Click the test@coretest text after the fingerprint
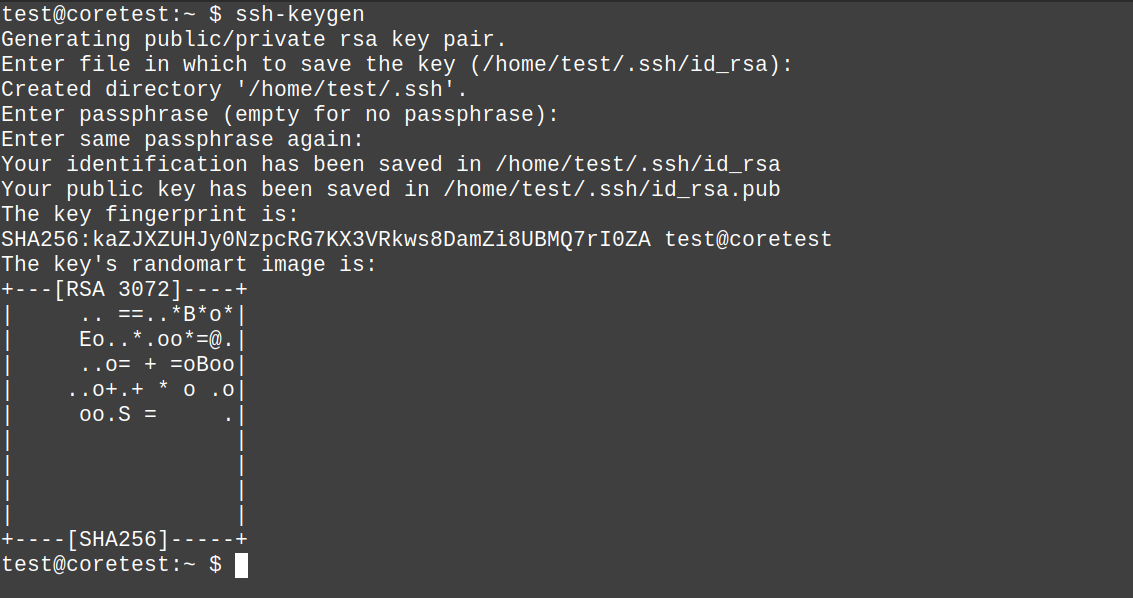This screenshot has width=1133, height=598. pyautogui.click(x=748, y=239)
